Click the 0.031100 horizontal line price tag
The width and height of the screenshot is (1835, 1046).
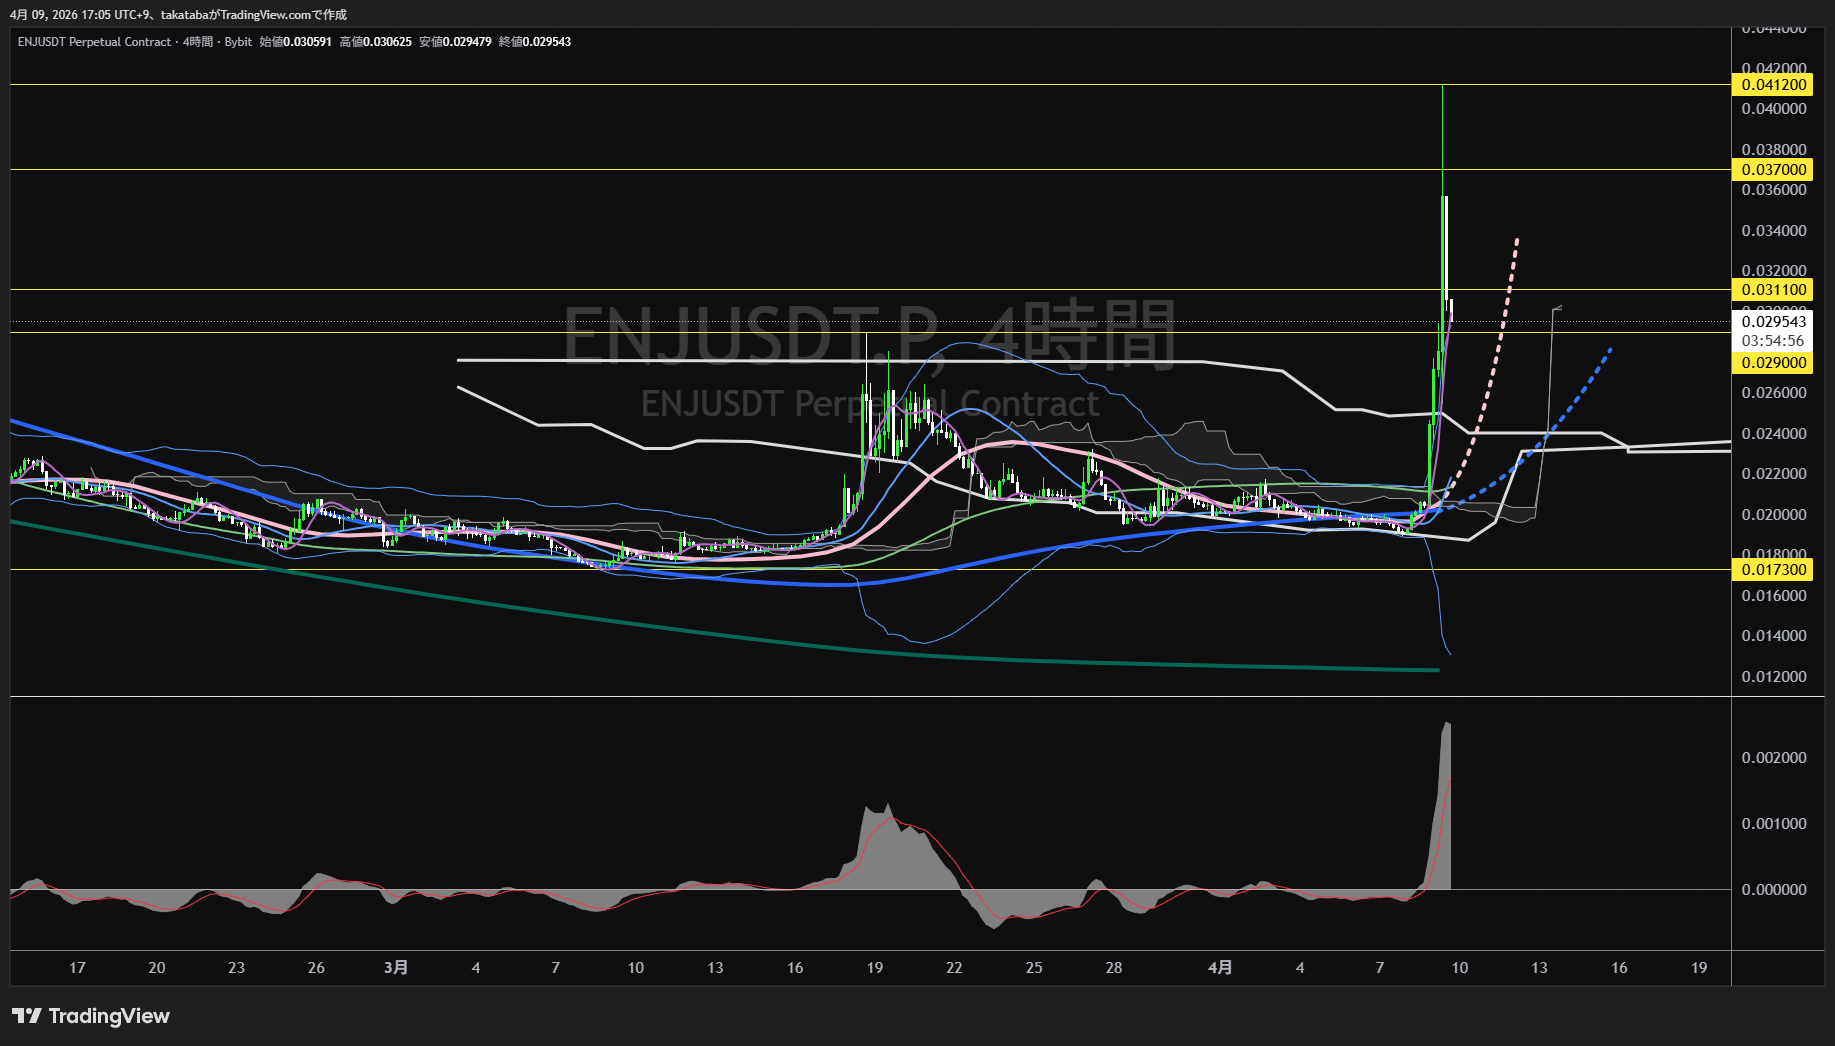[x=1773, y=290]
